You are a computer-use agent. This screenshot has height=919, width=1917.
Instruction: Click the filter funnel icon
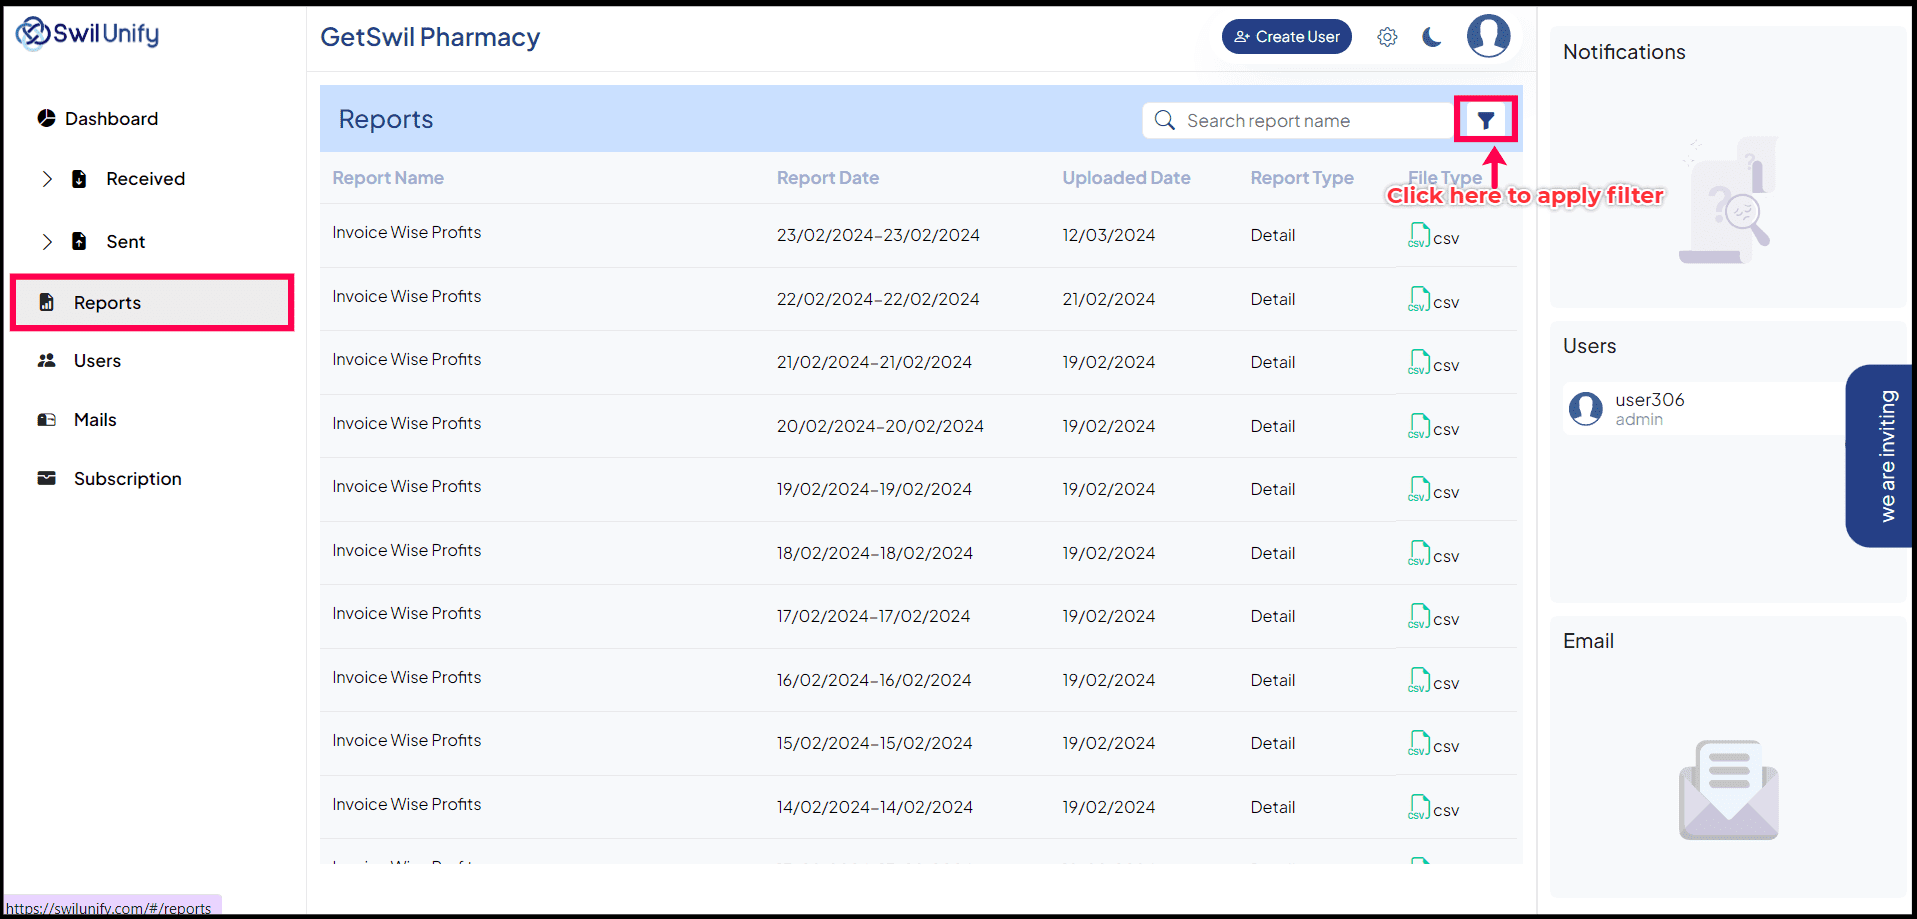1486,120
